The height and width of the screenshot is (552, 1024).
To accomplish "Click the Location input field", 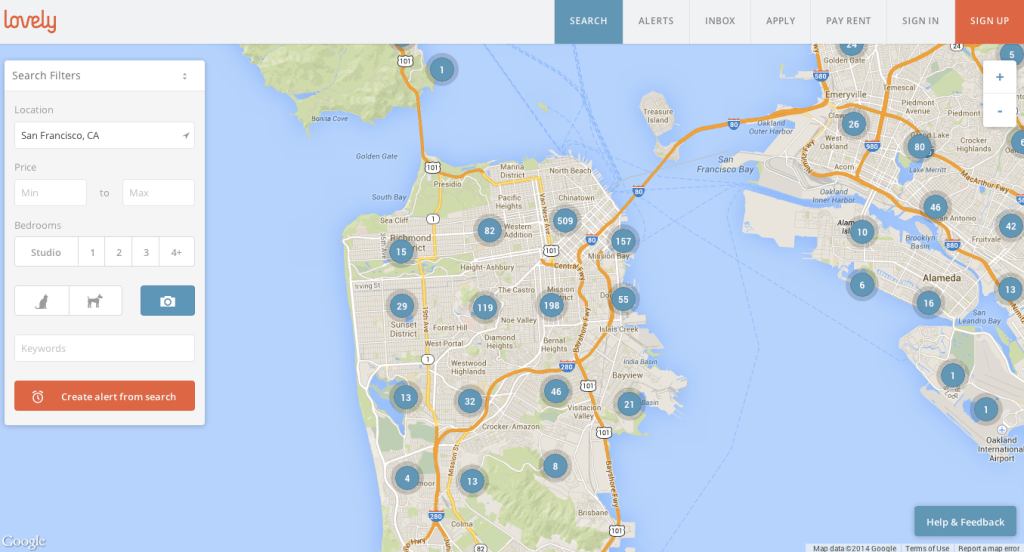I will [104, 135].
